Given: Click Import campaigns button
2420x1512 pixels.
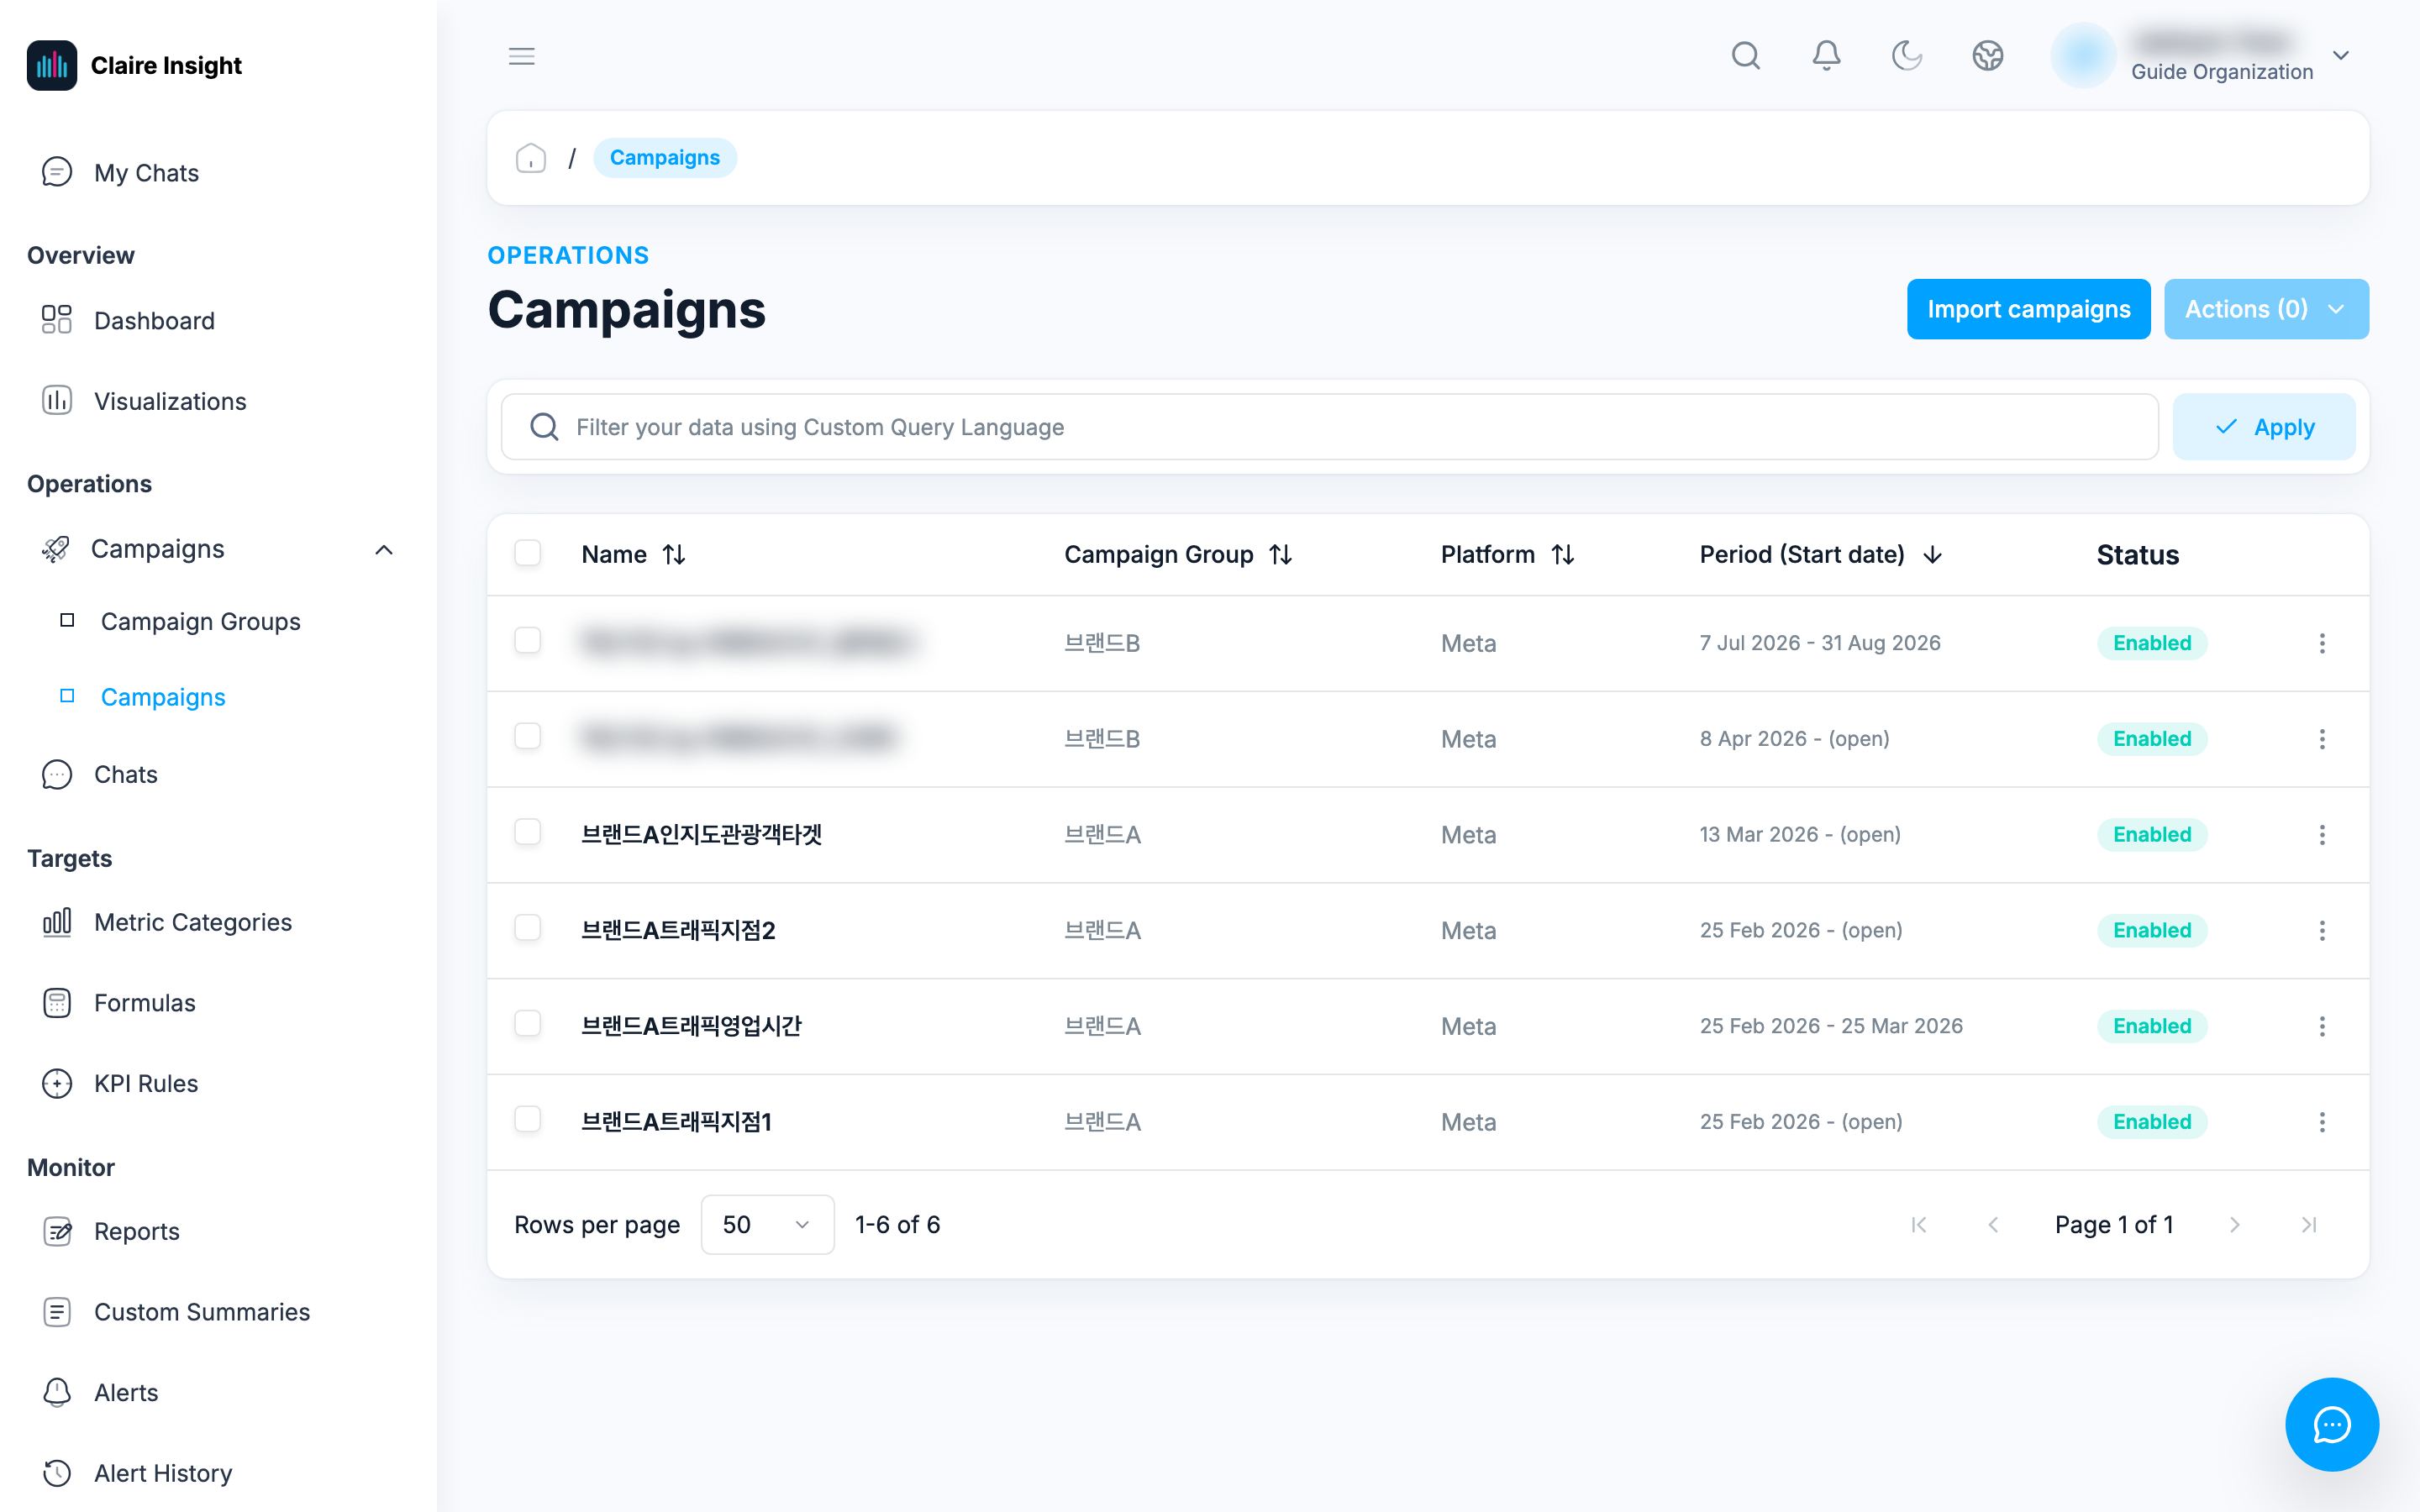Looking at the screenshot, I should (x=2028, y=309).
